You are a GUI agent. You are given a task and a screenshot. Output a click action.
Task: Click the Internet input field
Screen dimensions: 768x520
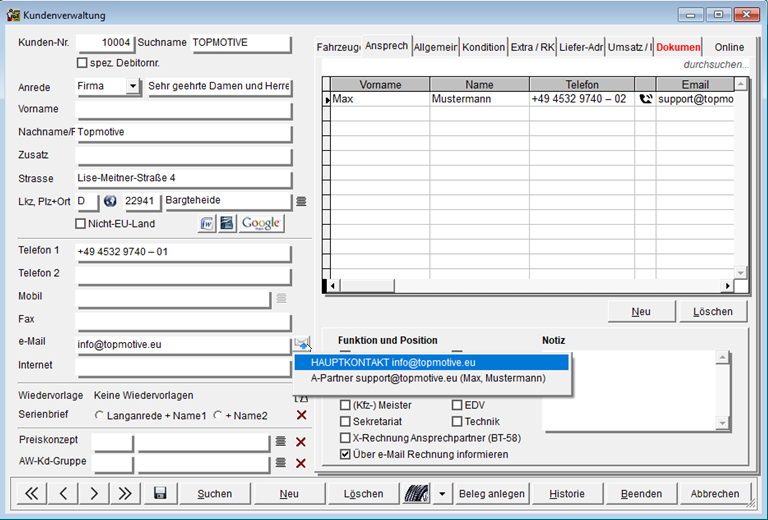pyautogui.click(x=184, y=366)
